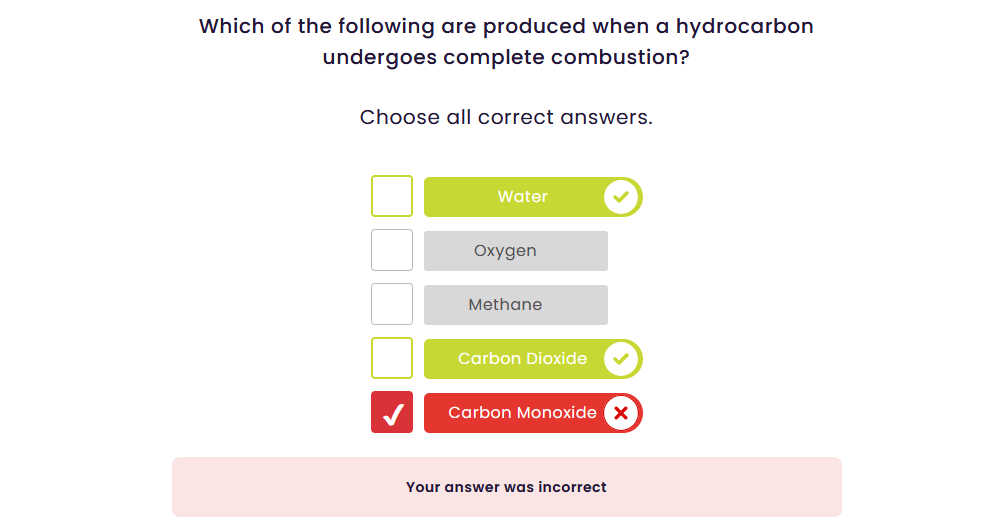Tick the Oxygen checkbox

(x=392, y=250)
